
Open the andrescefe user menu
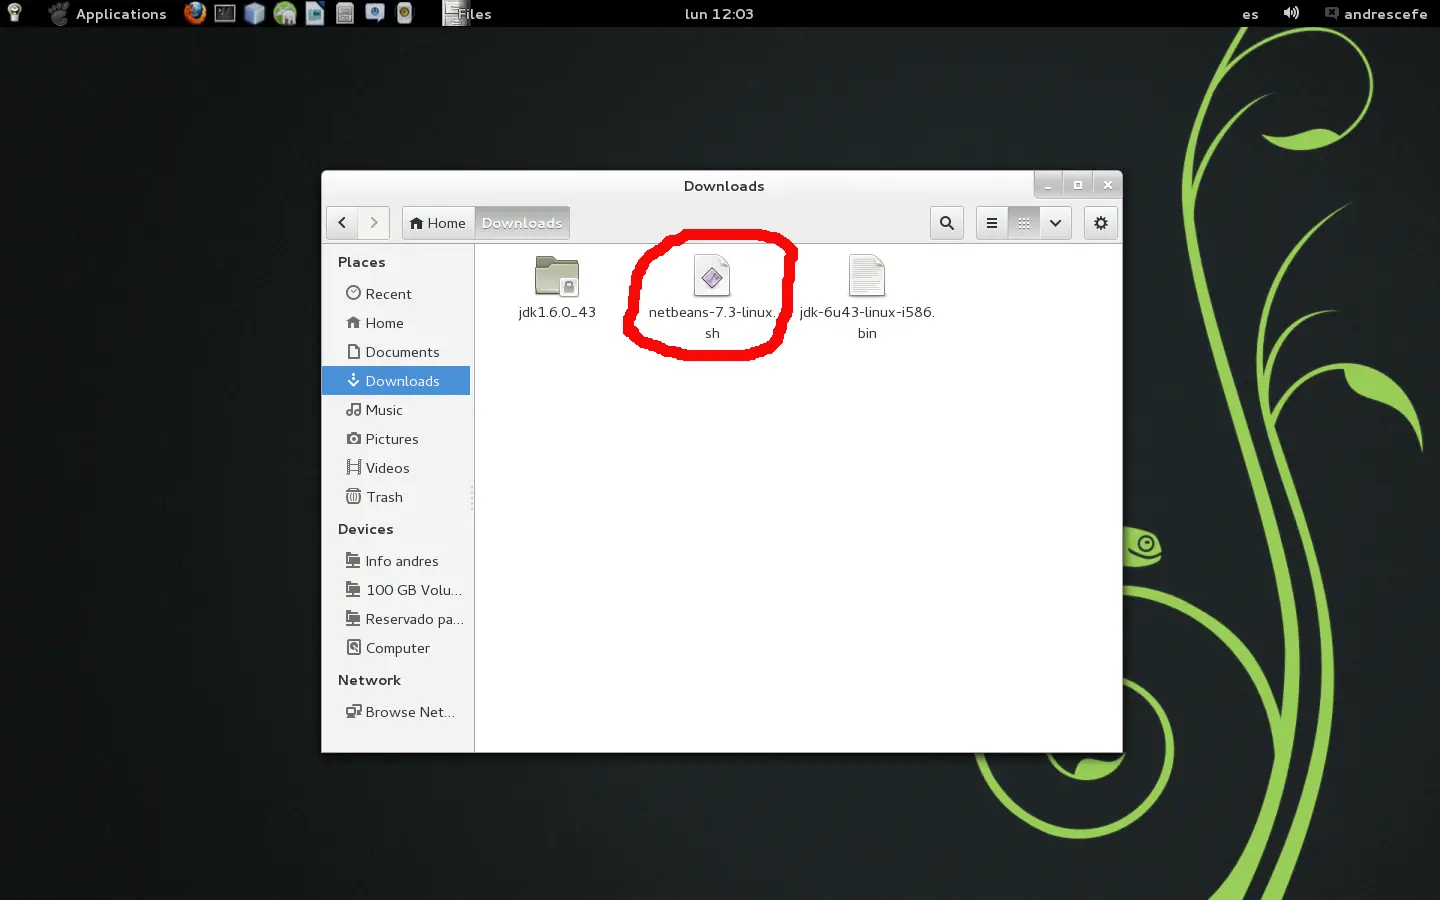pyautogui.click(x=1376, y=14)
